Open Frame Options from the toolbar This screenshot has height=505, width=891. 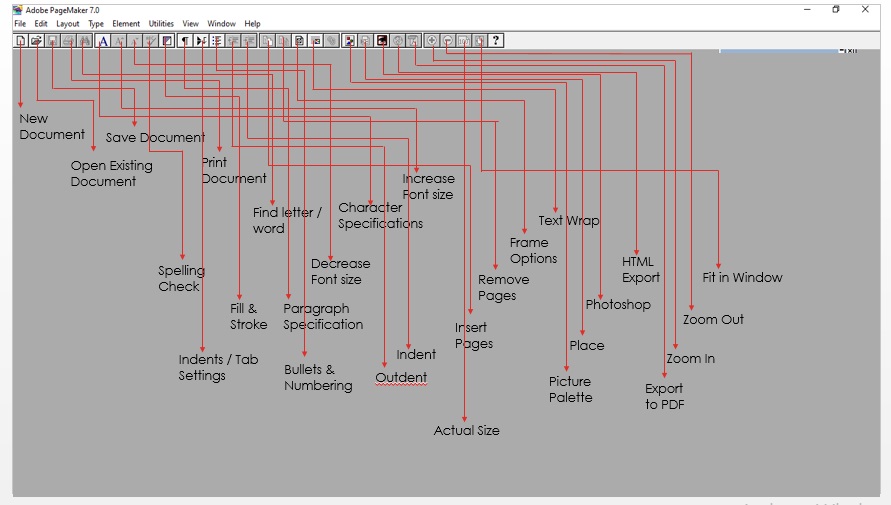[x=298, y=41]
